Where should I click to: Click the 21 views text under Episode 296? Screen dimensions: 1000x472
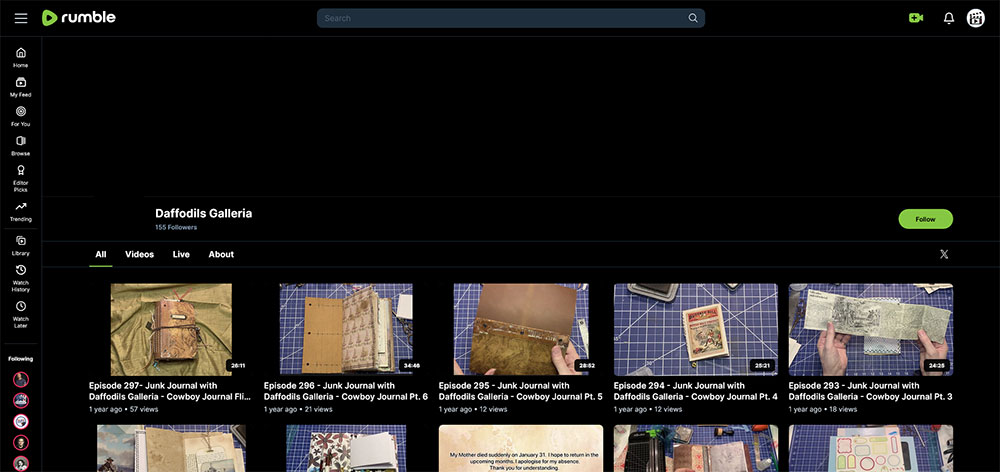pyautogui.click(x=318, y=409)
